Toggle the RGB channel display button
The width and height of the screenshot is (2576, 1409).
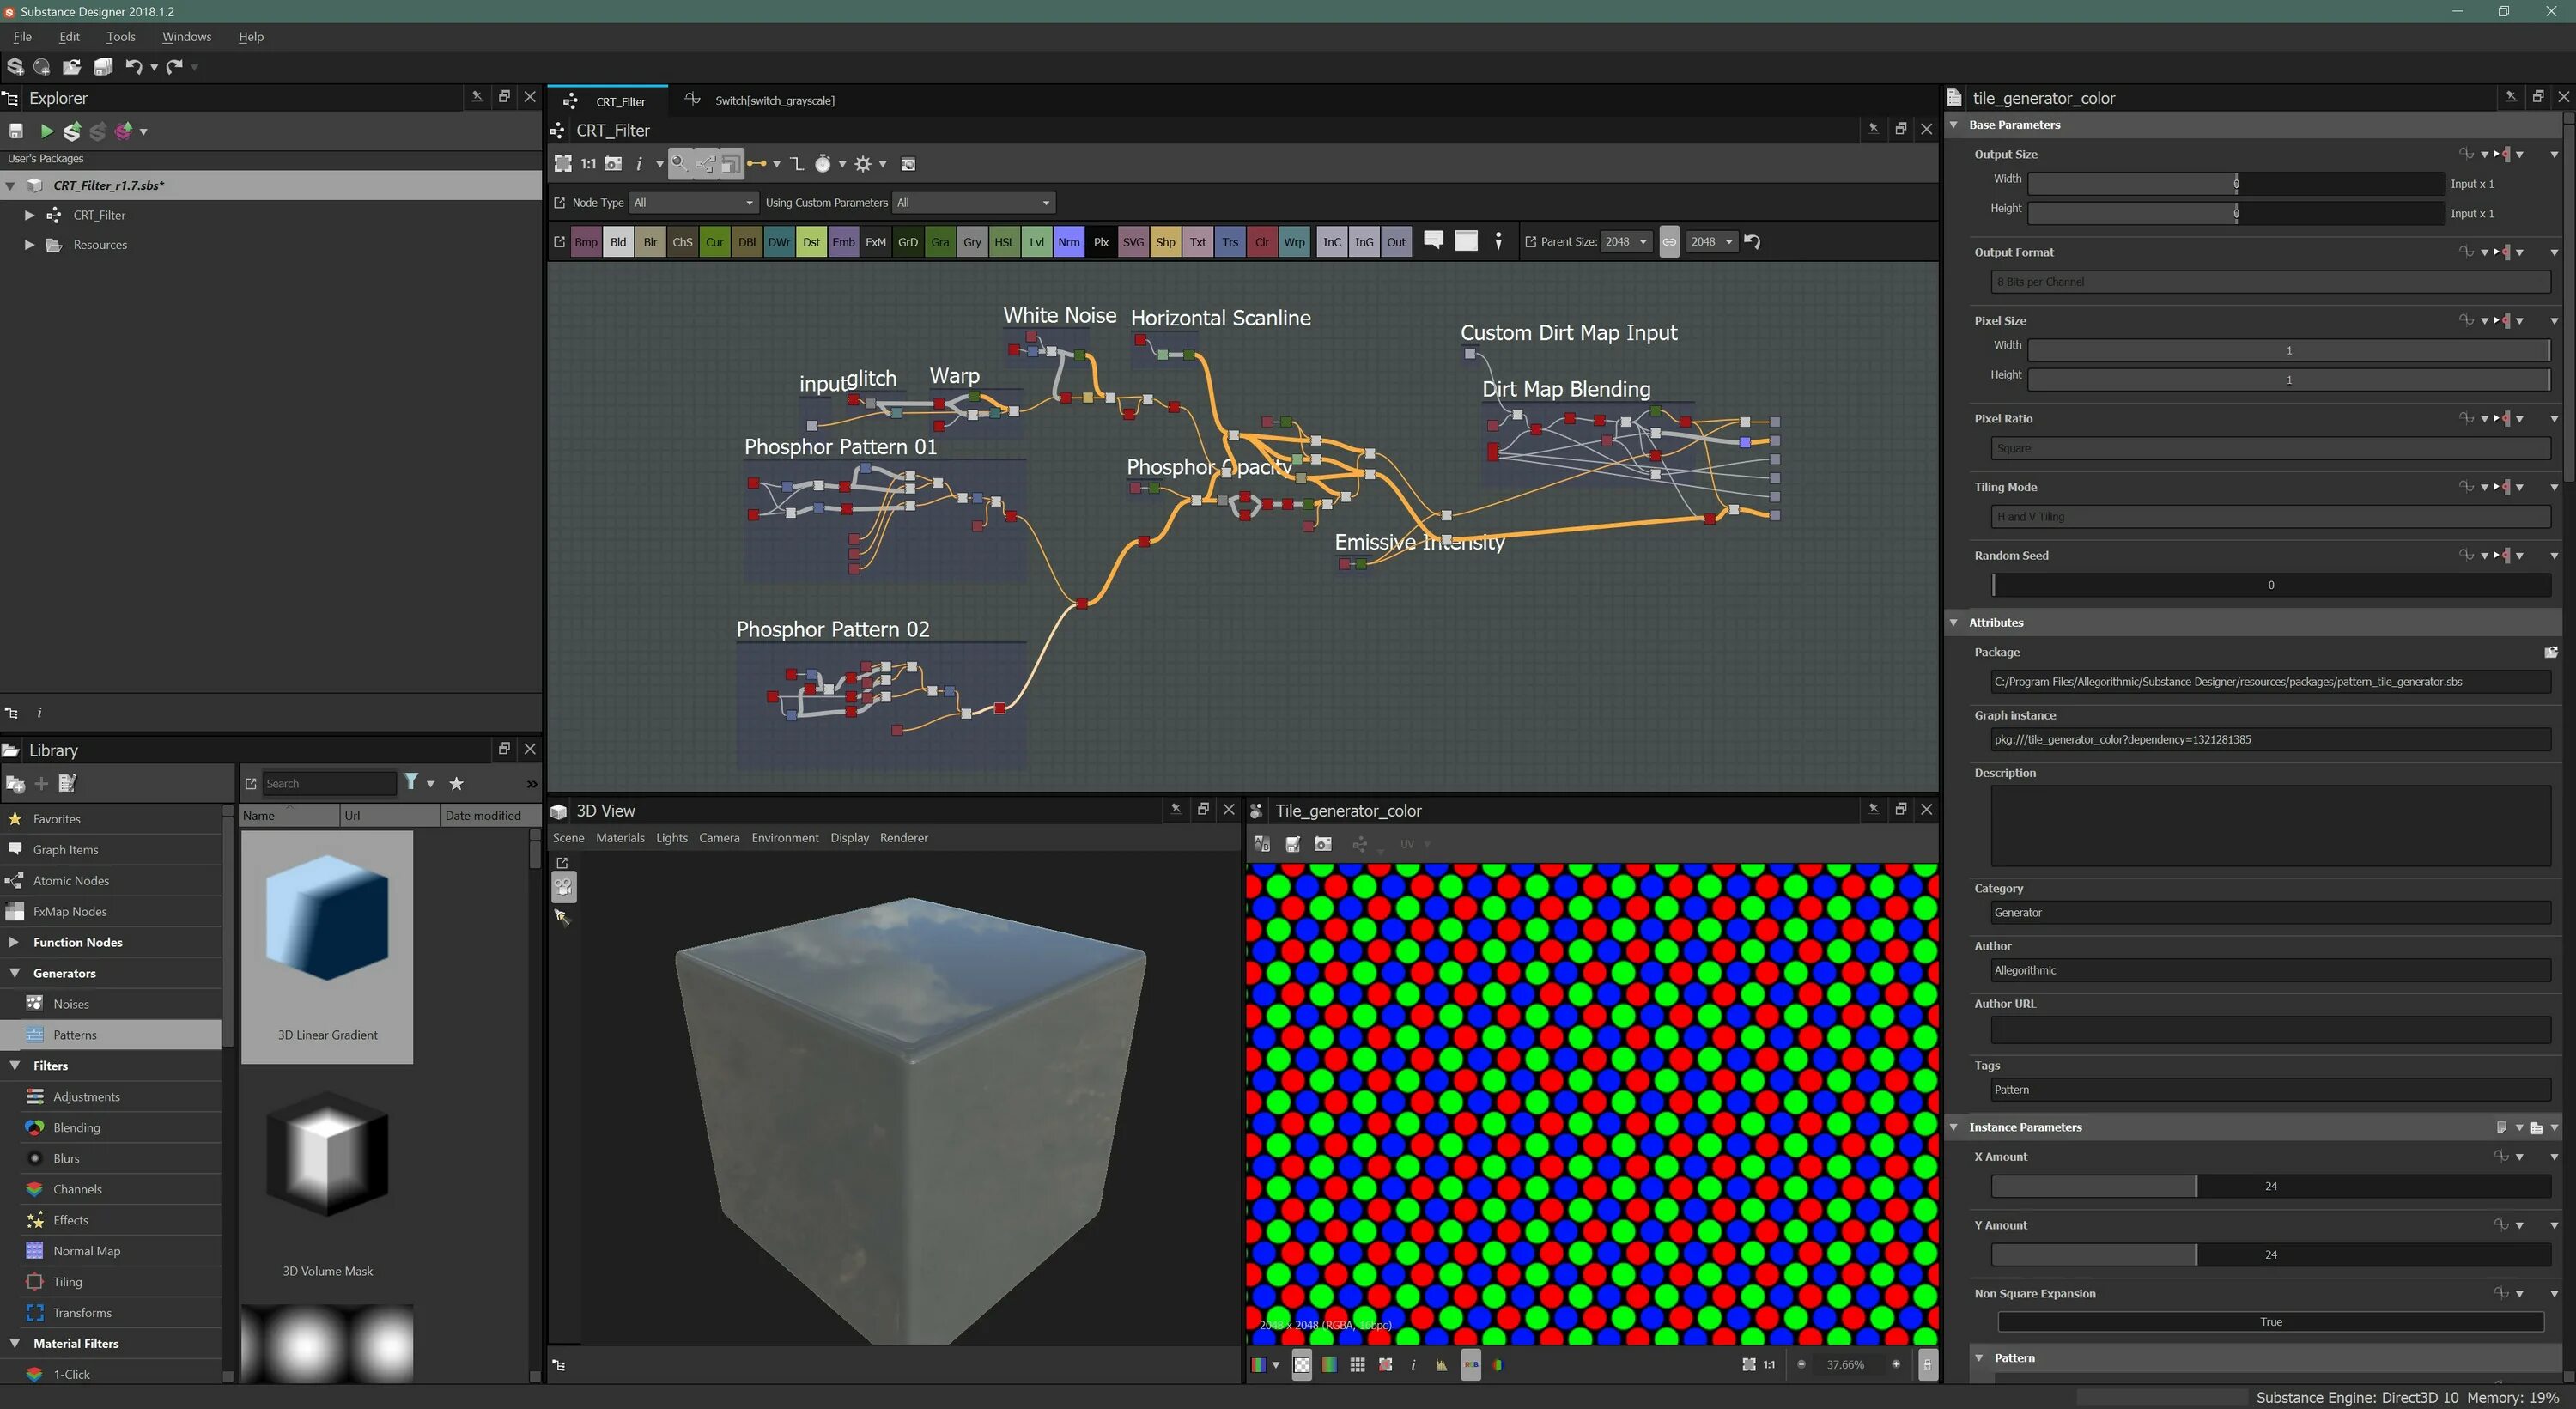(1470, 1365)
